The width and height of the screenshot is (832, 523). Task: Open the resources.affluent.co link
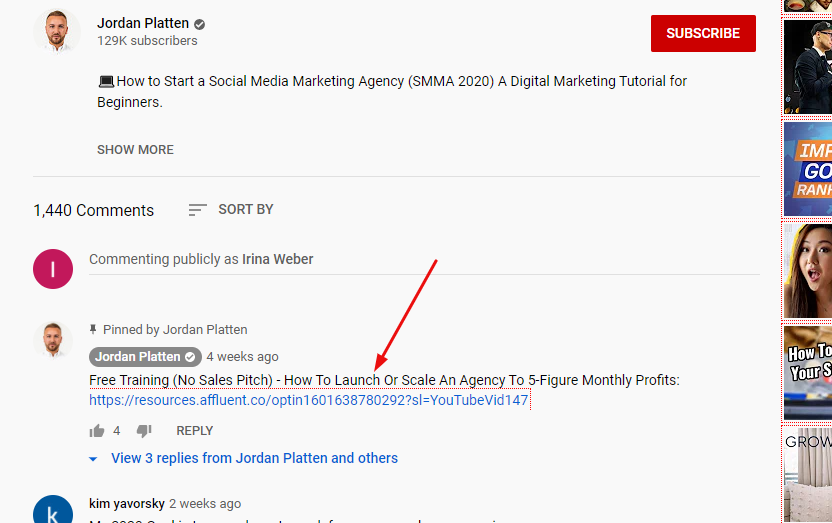pos(309,400)
